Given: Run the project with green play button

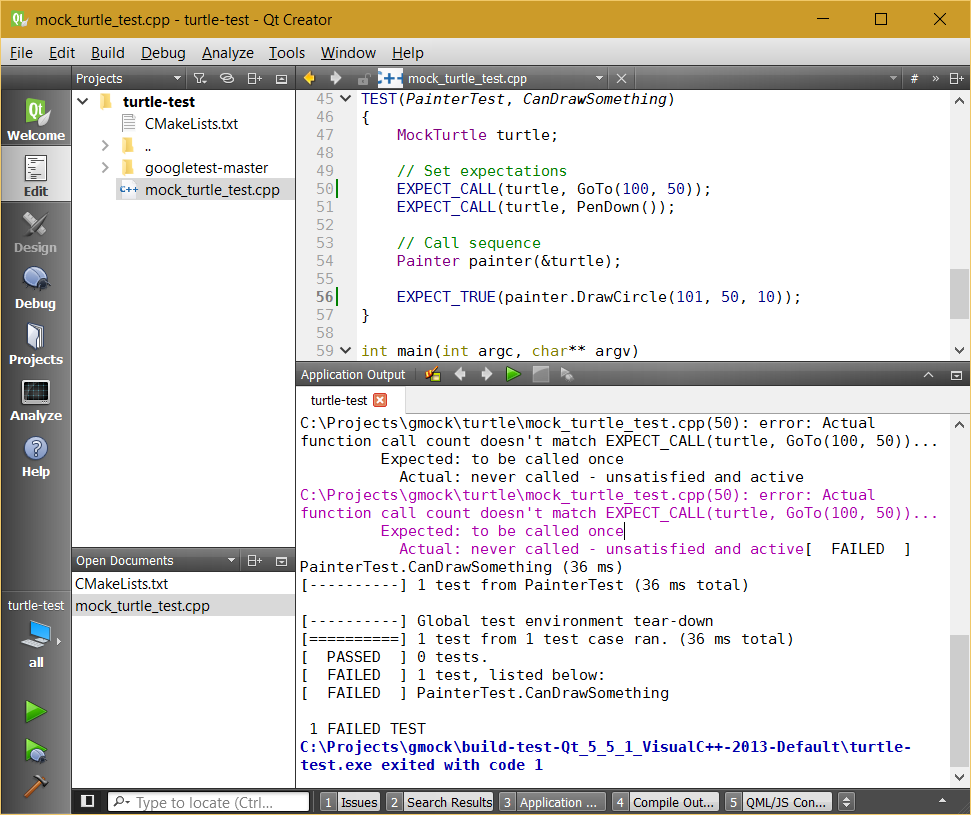Looking at the screenshot, I should click(x=36, y=712).
